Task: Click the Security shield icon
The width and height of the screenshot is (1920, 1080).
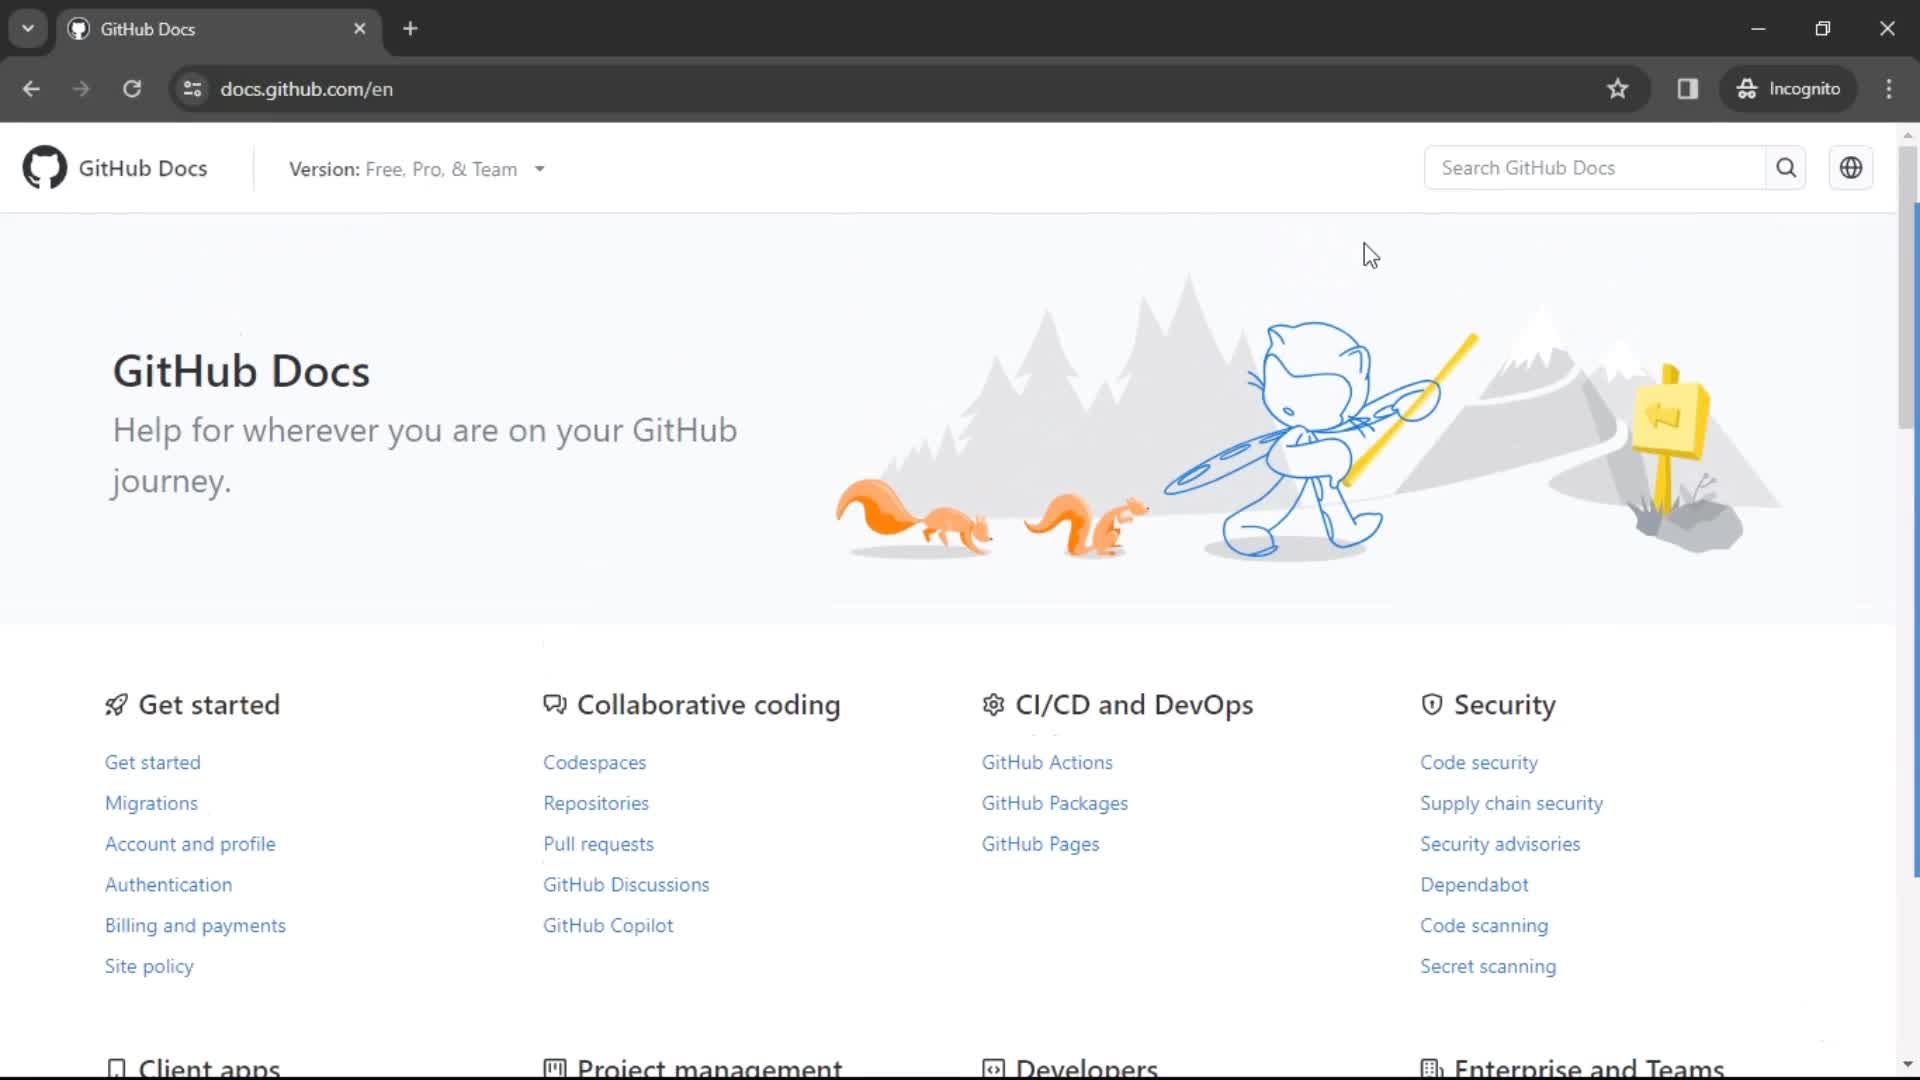Action: 1432,705
